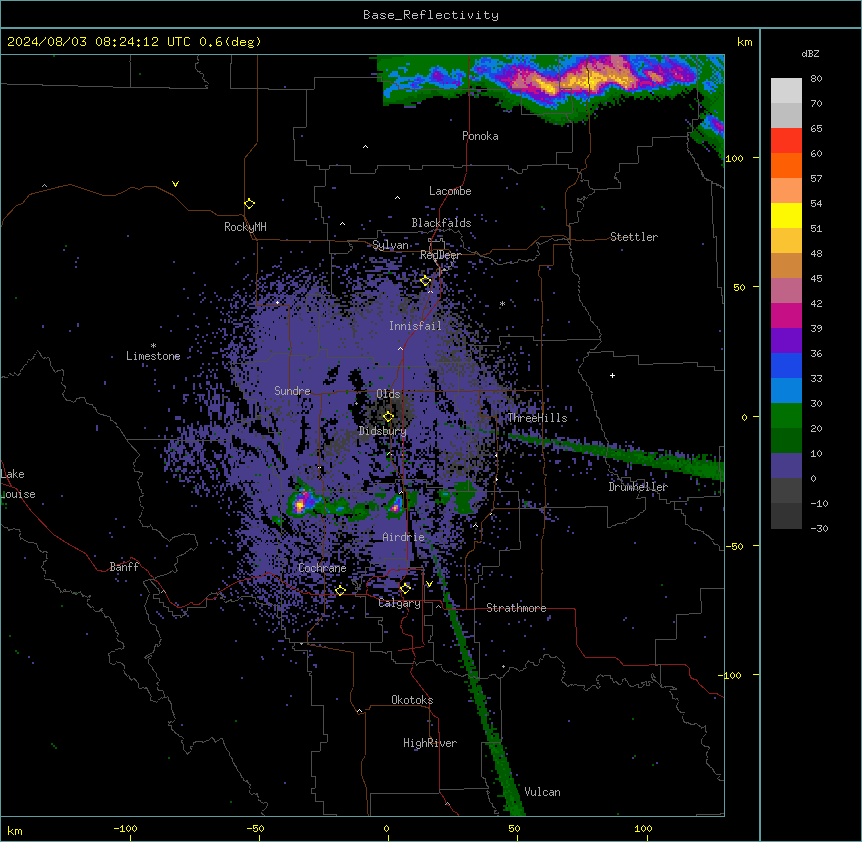862x842 pixels.
Task: Pick the magenta legend swatch between 42 and 39
Action: [786, 316]
